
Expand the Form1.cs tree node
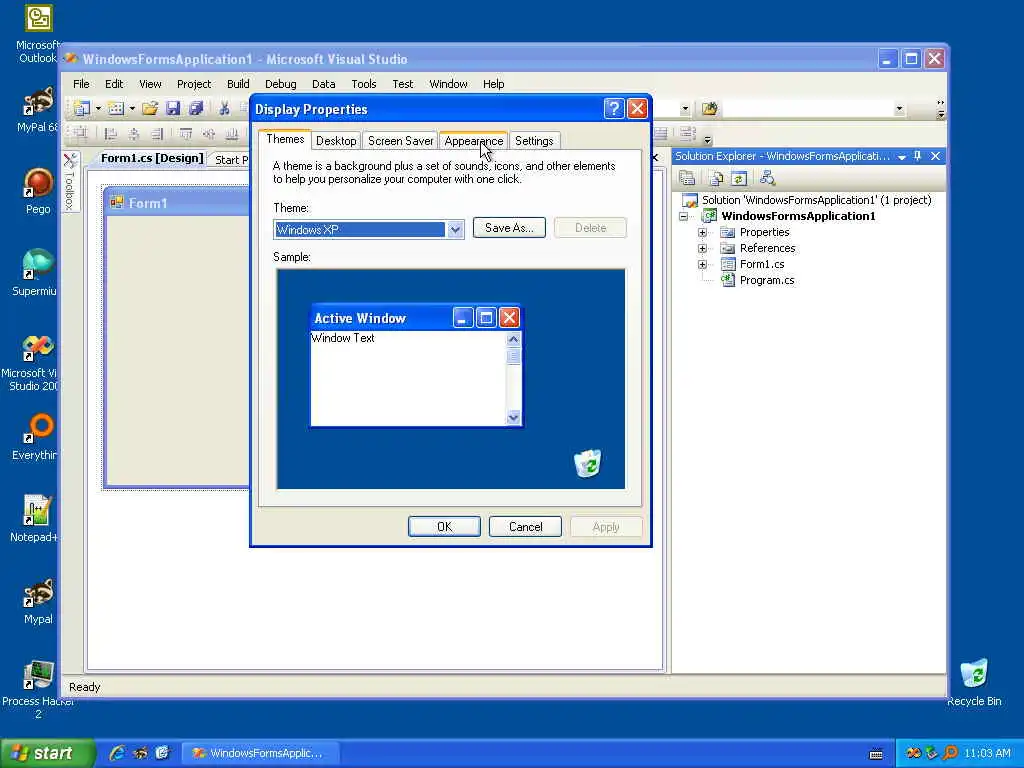[x=702, y=264]
